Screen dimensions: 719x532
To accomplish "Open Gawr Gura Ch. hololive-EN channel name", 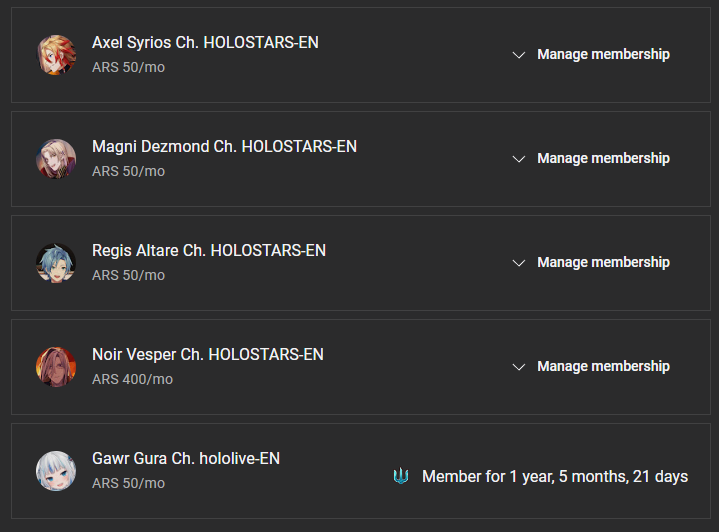I will [186, 459].
